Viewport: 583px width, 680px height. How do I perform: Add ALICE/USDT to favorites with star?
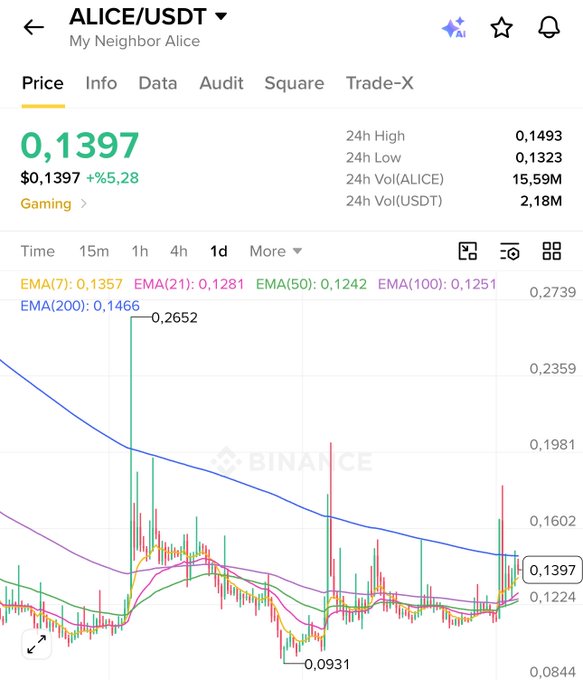[501, 27]
